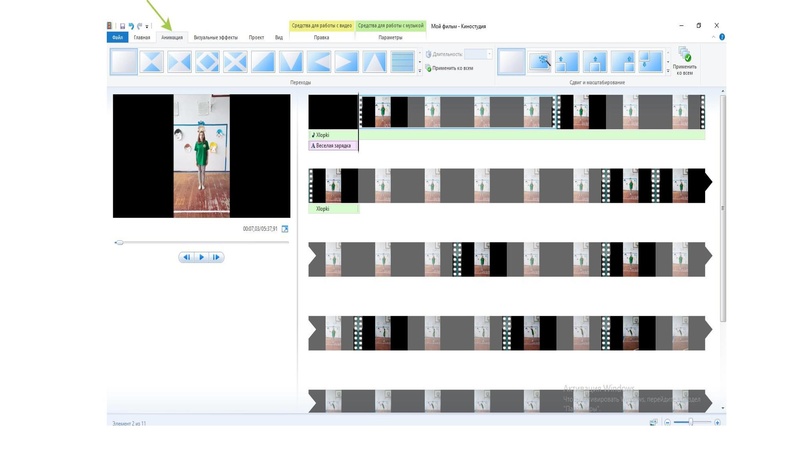Image resolution: width=800 pixels, height=450 pixels.
Task: Click zoom-out minus icon in status bar
Action: [x=668, y=423]
